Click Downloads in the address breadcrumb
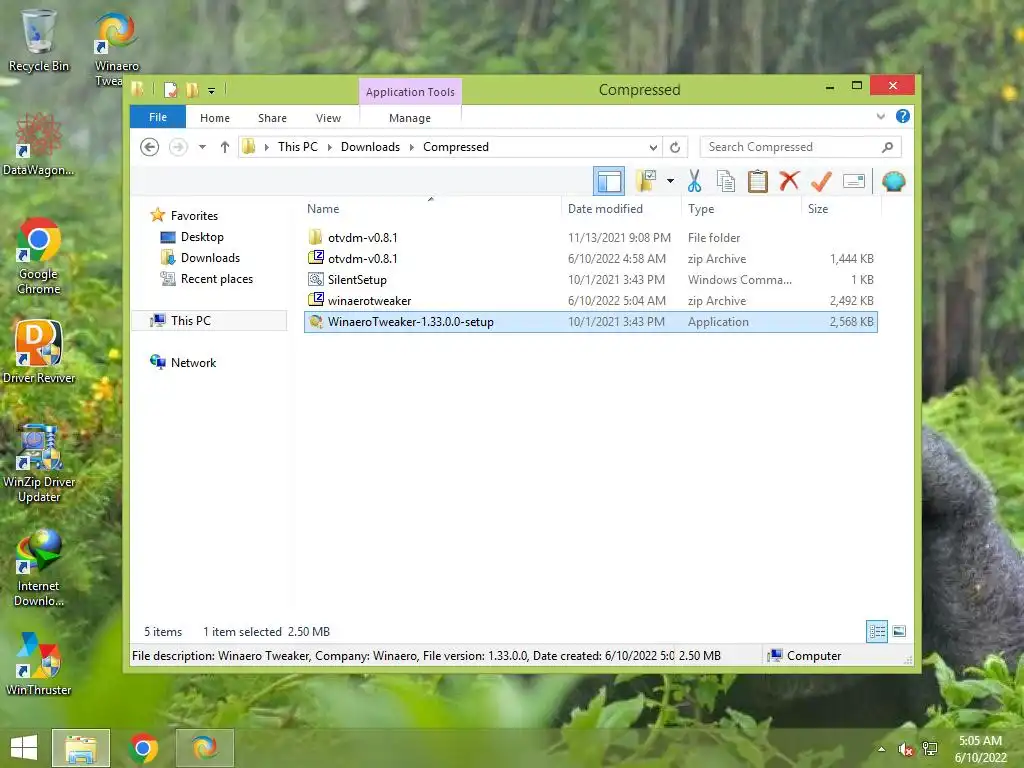The height and width of the screenshot is (768, 1024). click(x=370, y=147)
